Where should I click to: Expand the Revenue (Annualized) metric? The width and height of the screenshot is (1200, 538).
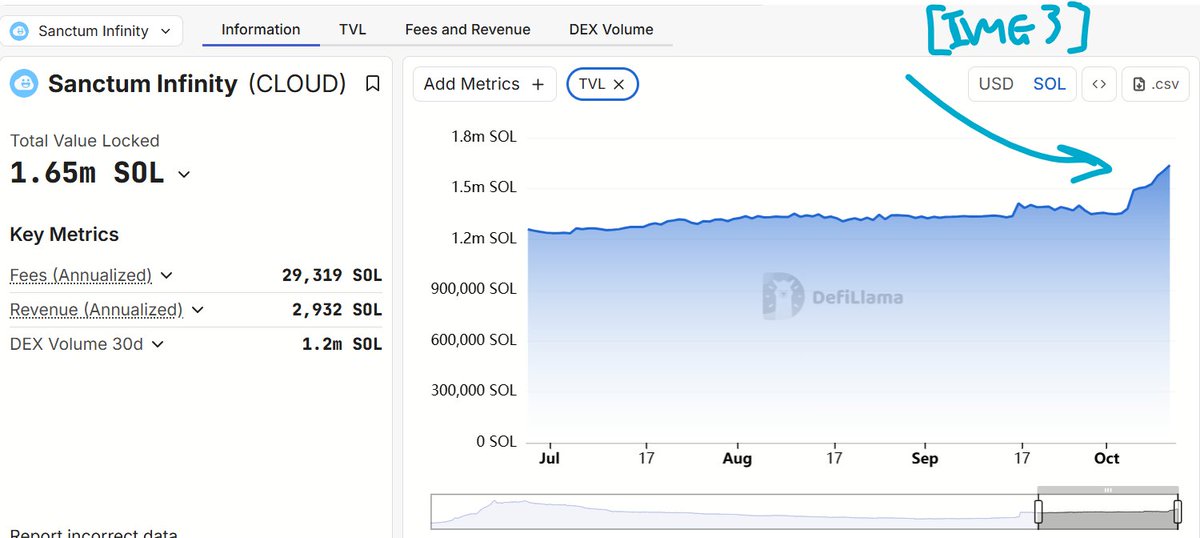click(197, 310)
